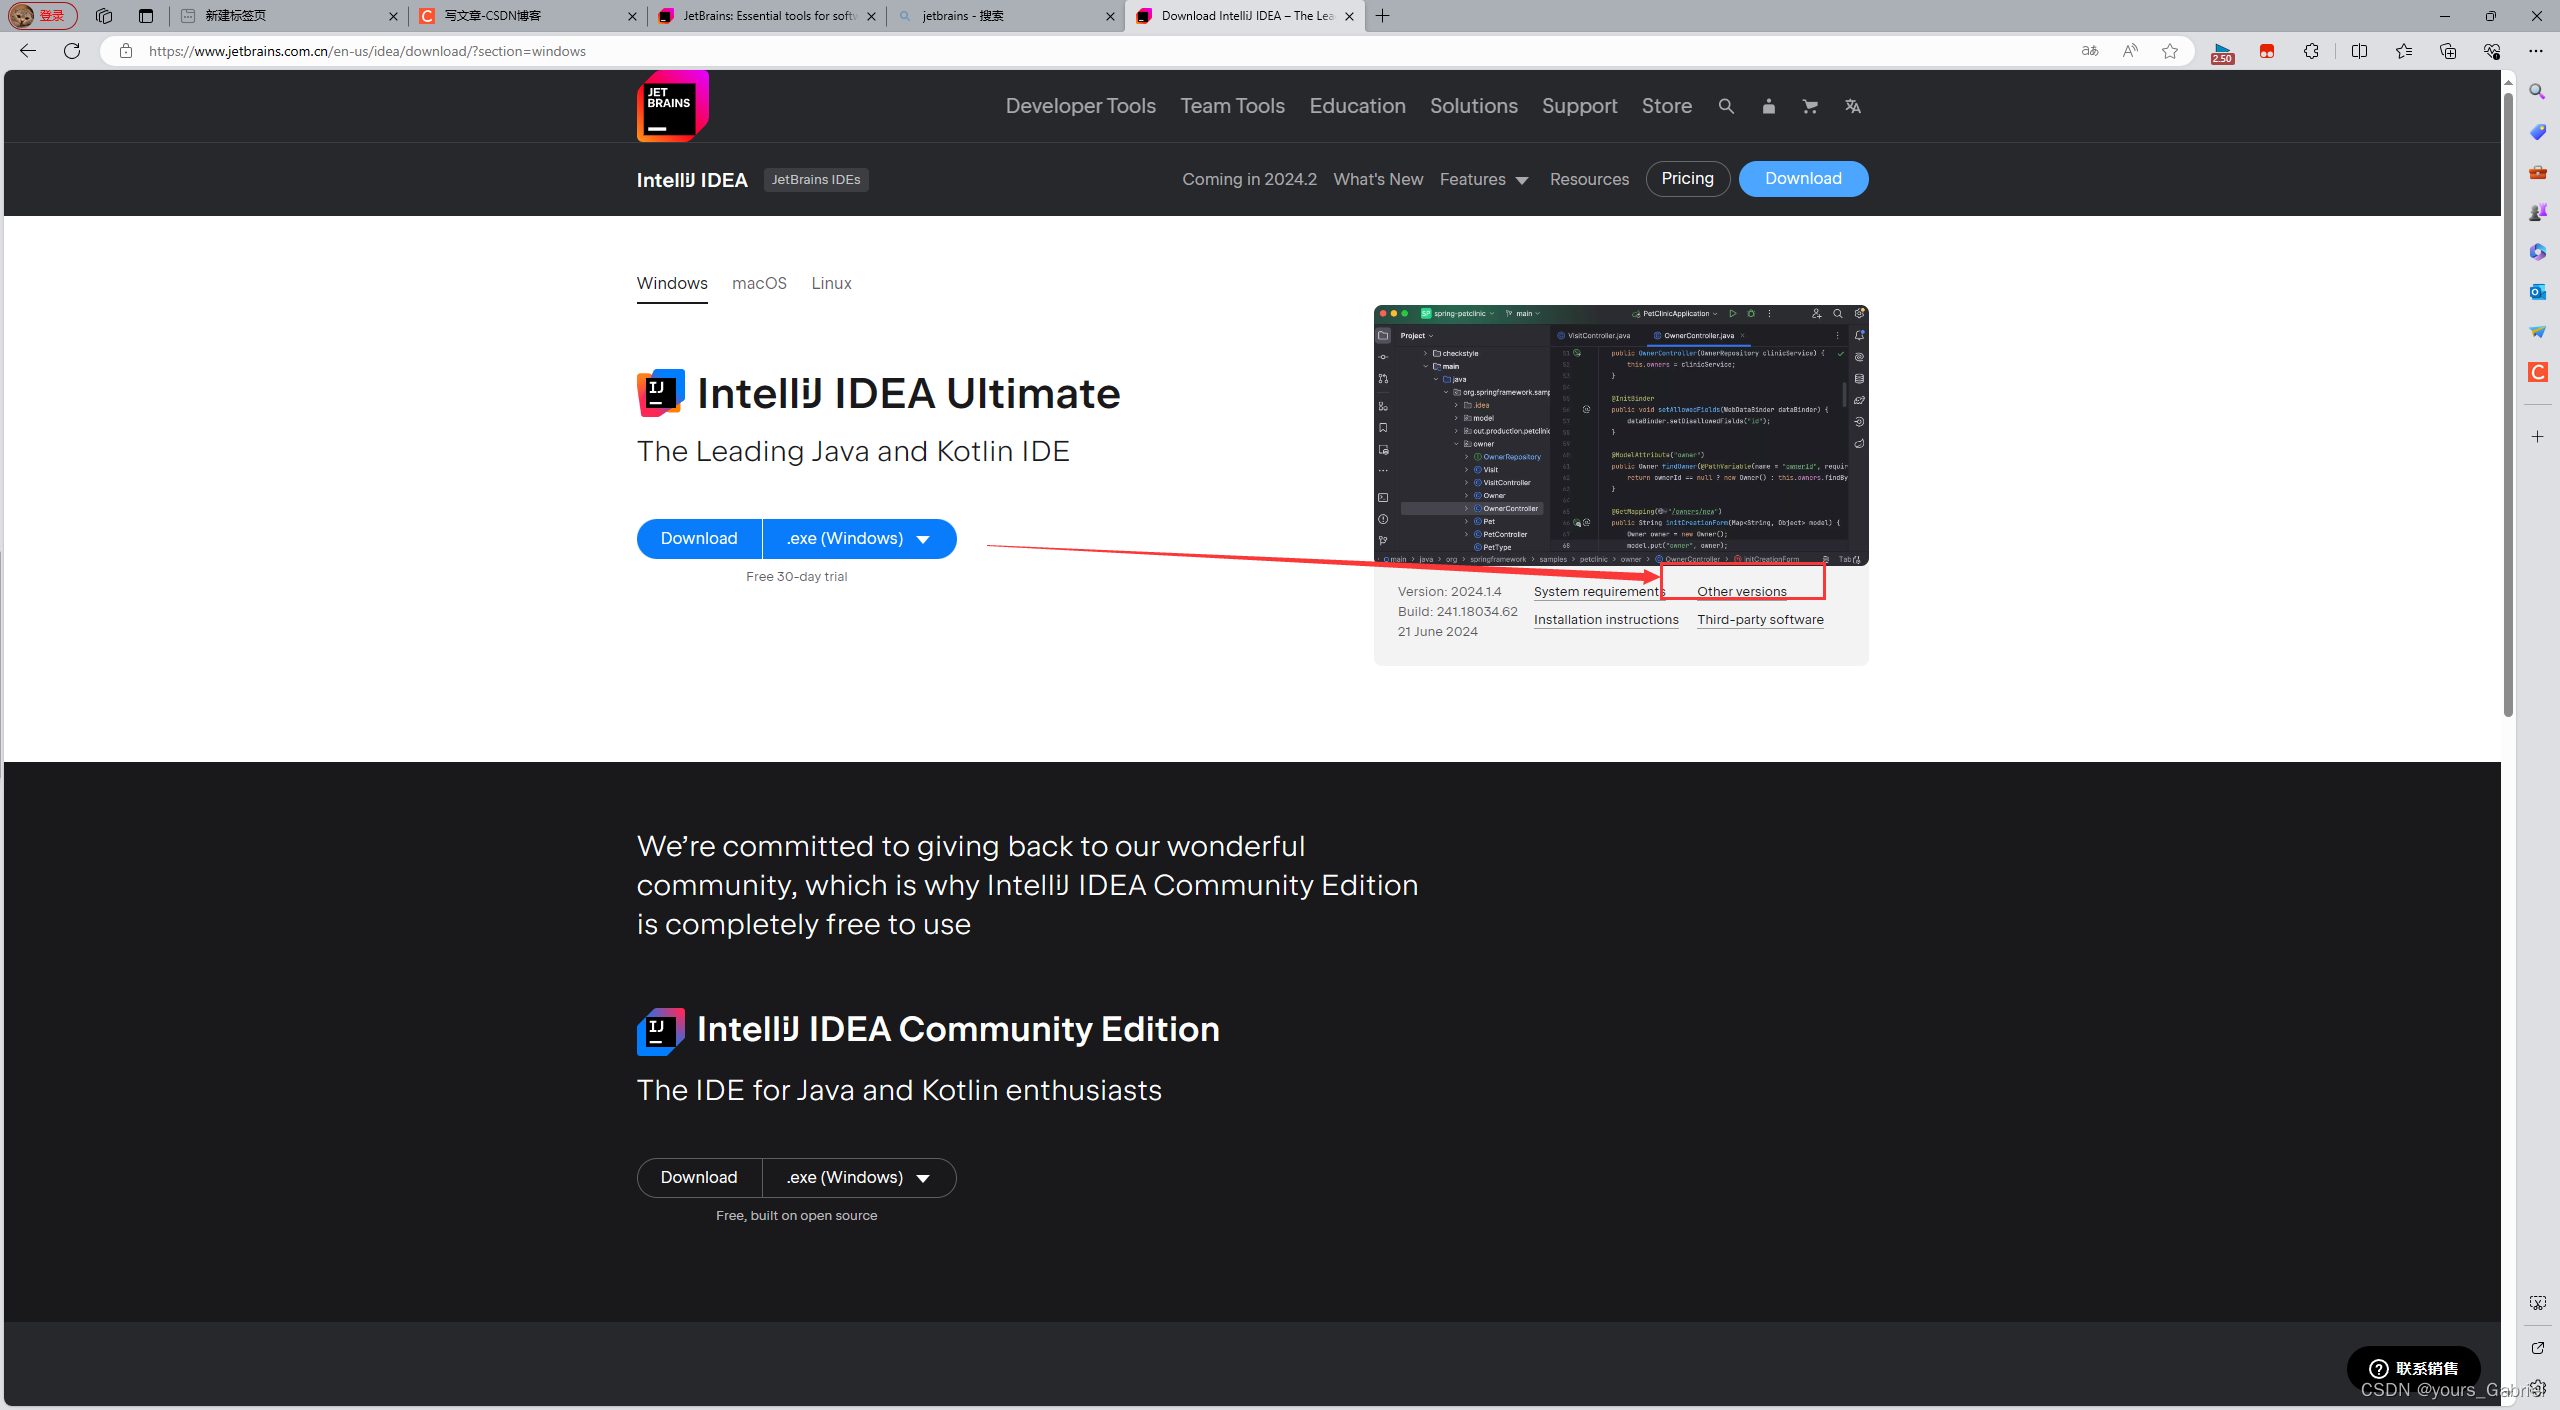Expand the Community .exe (Windows) installer dropdown
Screen dimensions: 2560x1410
859,1178
